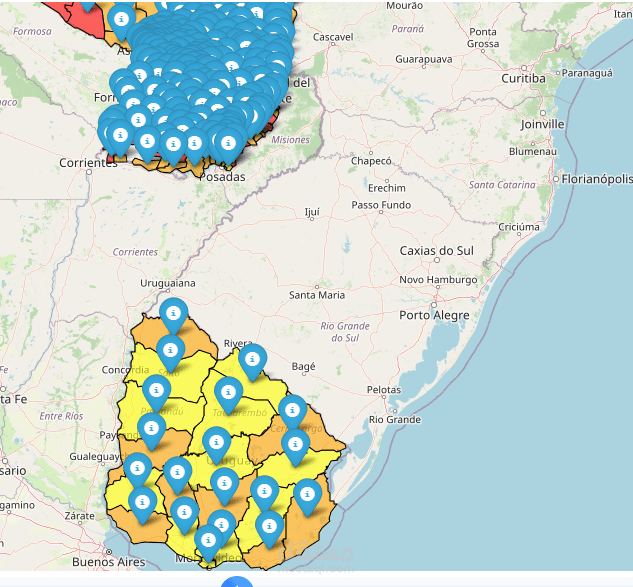
Task: Open the marker over the Cerro Largo label
Action: click(x=292, y=411)
